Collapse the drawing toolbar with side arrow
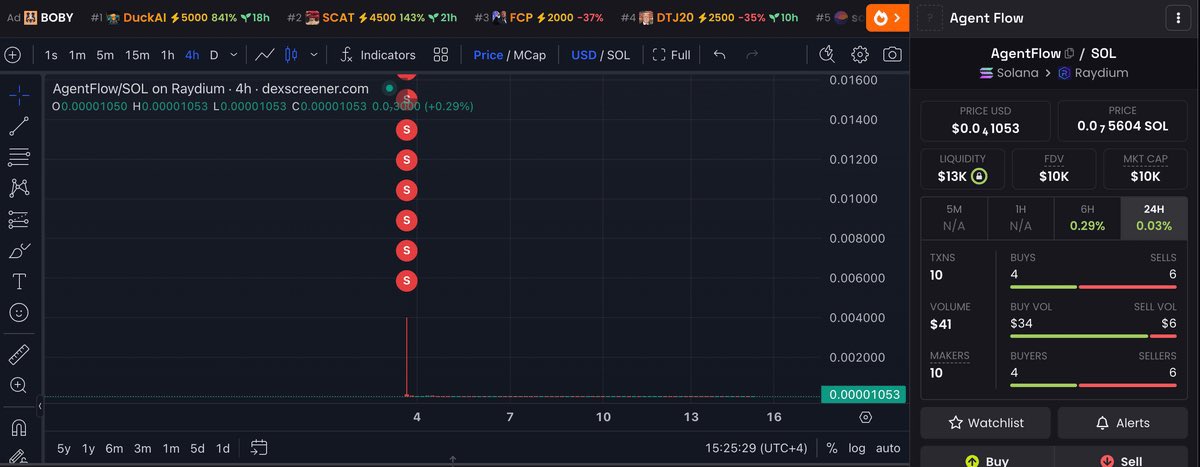Viewport: 1200px width, 467px height. (40, 407)
